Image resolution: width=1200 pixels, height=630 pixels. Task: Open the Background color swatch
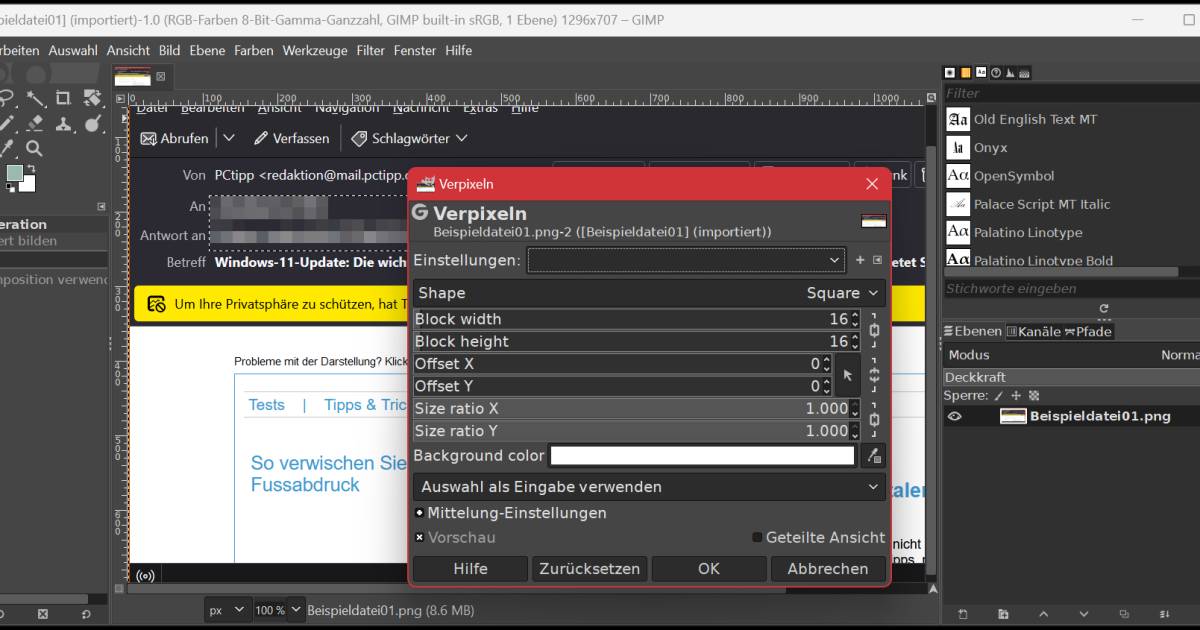coord(700,455)
